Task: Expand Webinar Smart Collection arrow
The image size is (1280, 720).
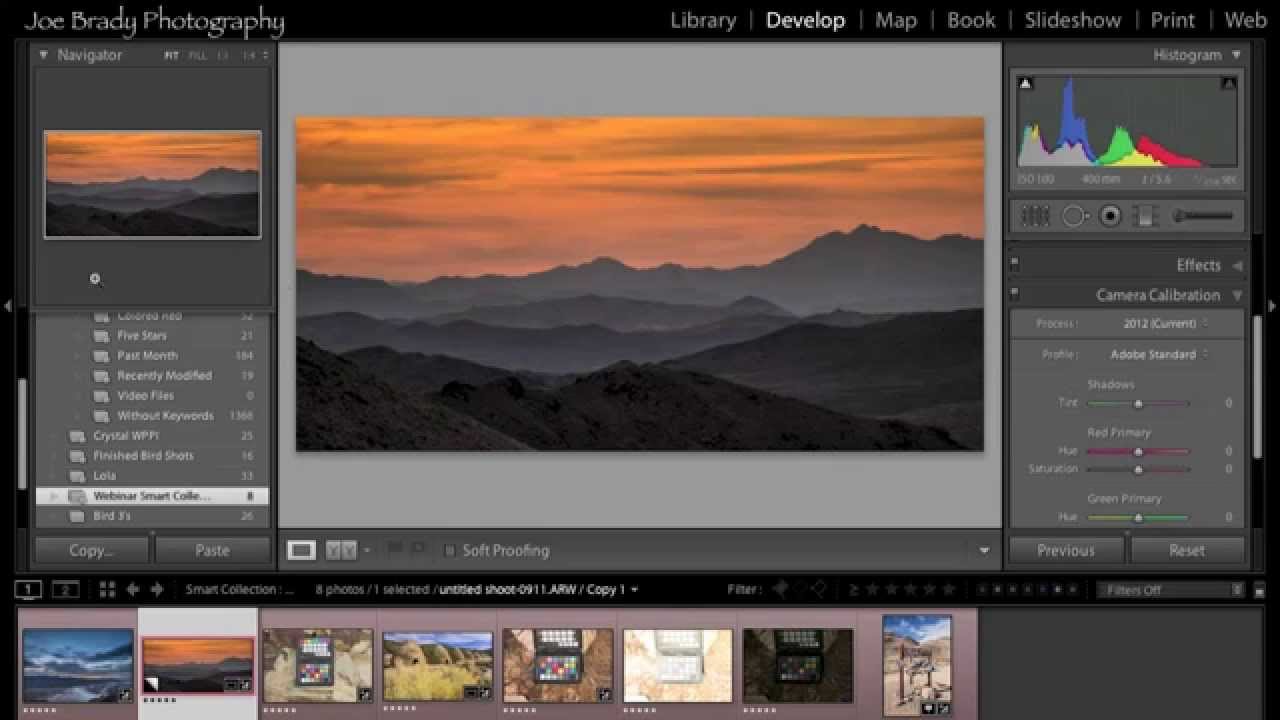Action: point(54,496)
